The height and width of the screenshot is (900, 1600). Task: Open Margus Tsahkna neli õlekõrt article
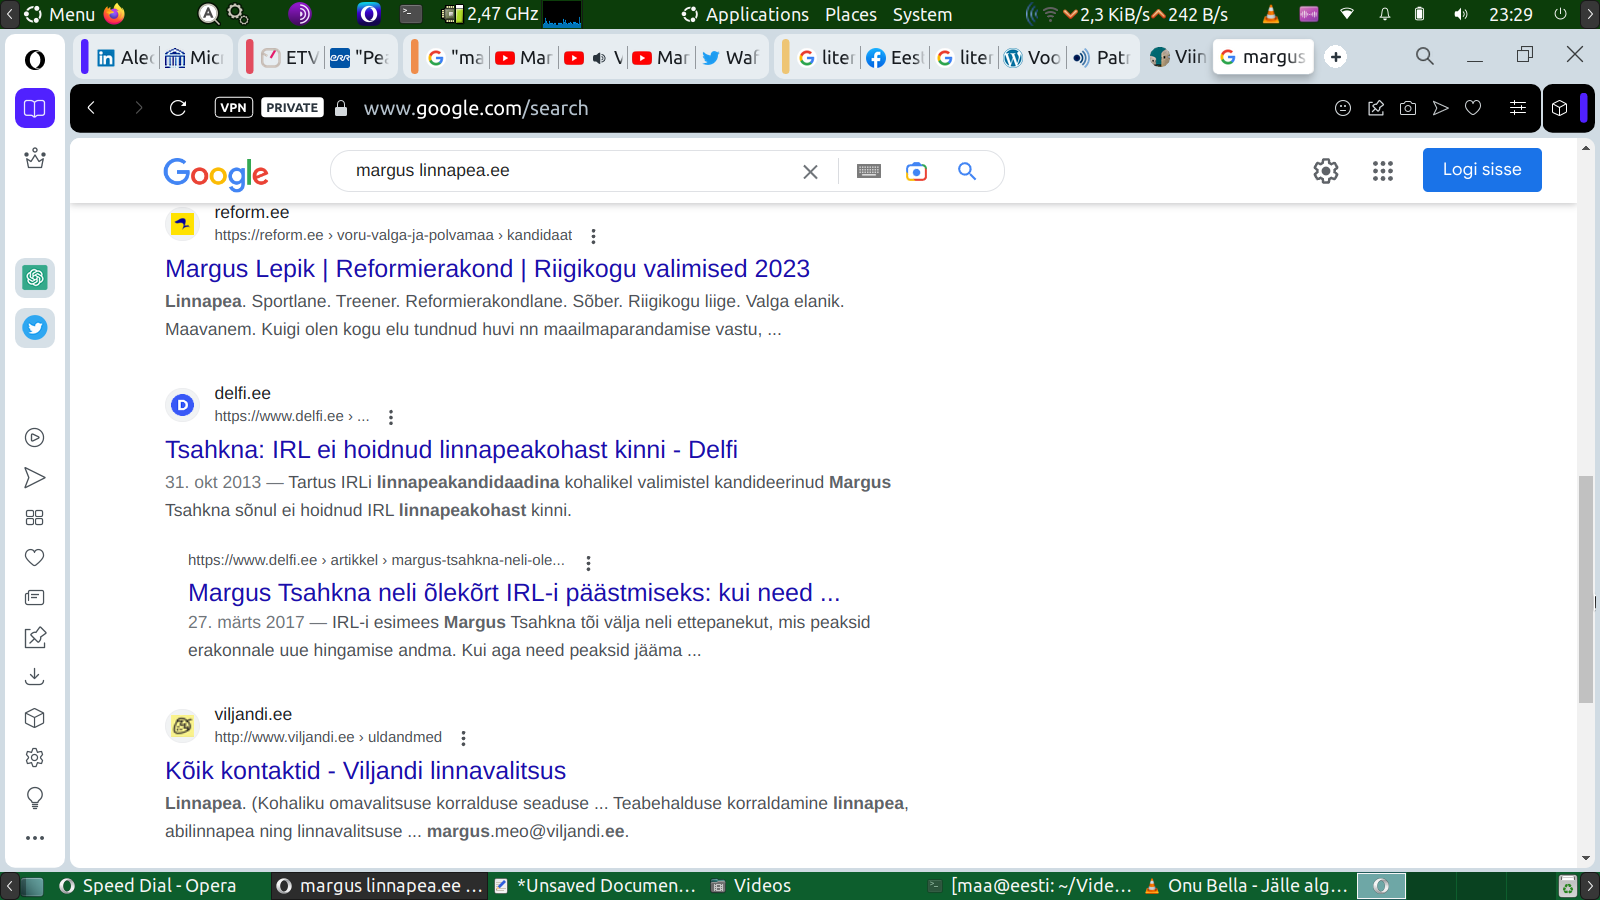pos(514,593)
